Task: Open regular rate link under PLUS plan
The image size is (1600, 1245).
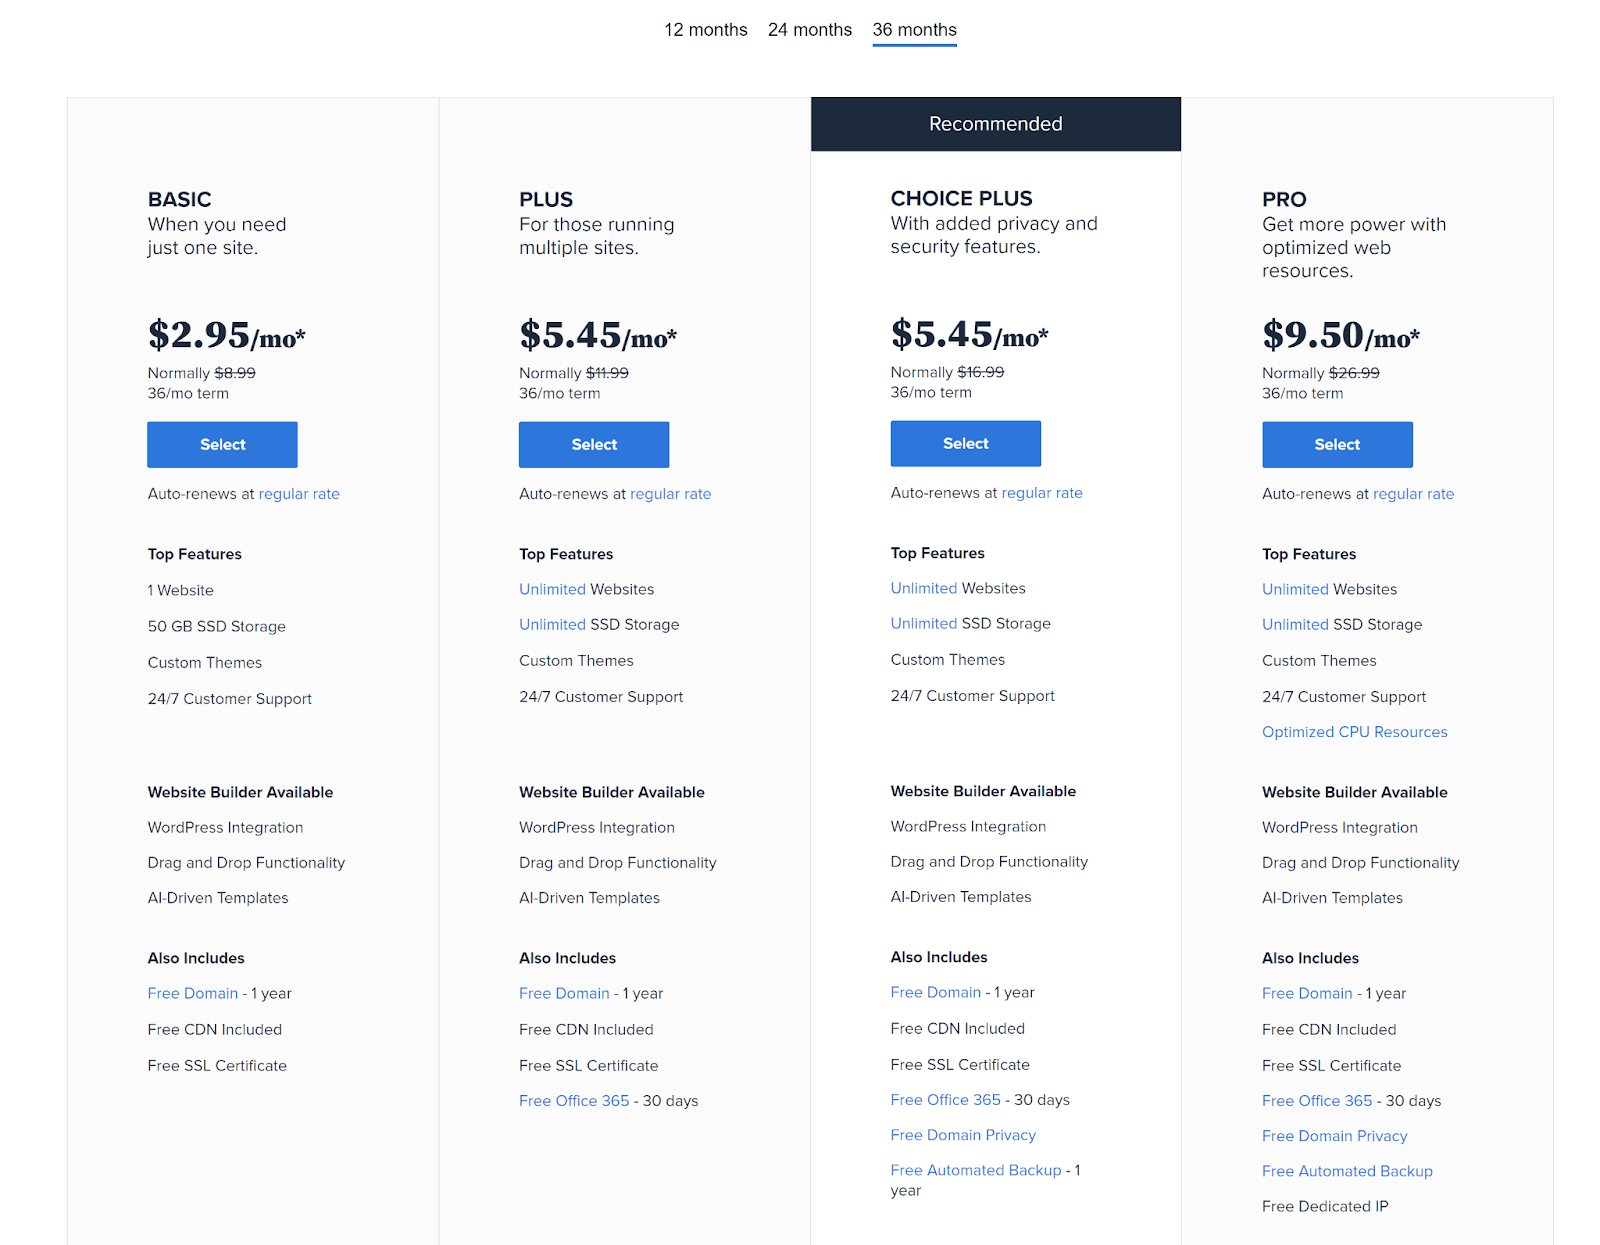Action: click(671, 494)
